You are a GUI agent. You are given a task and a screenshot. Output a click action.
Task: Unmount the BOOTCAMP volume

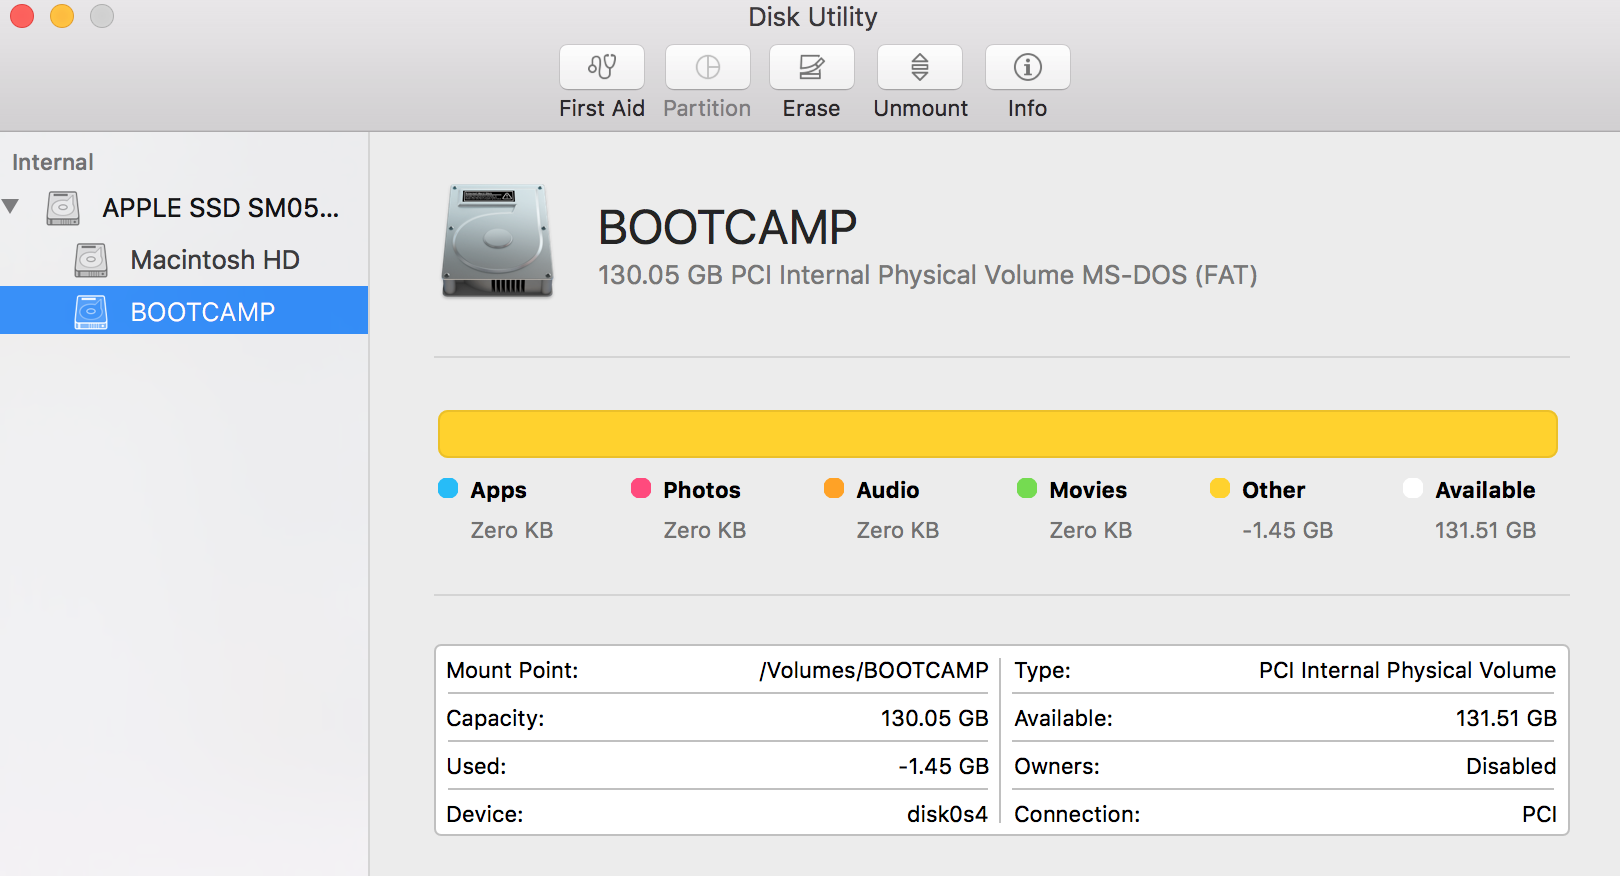point(920,67)
